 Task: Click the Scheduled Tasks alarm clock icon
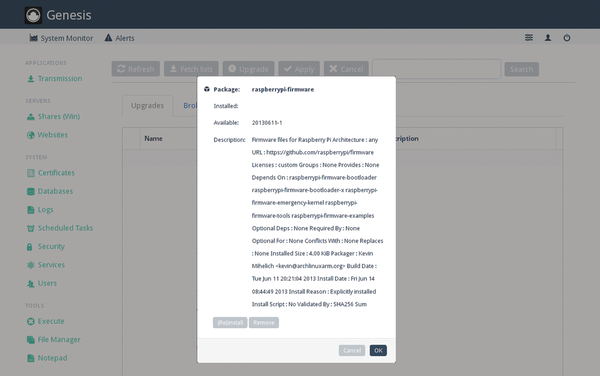click(x=31, y=228)
